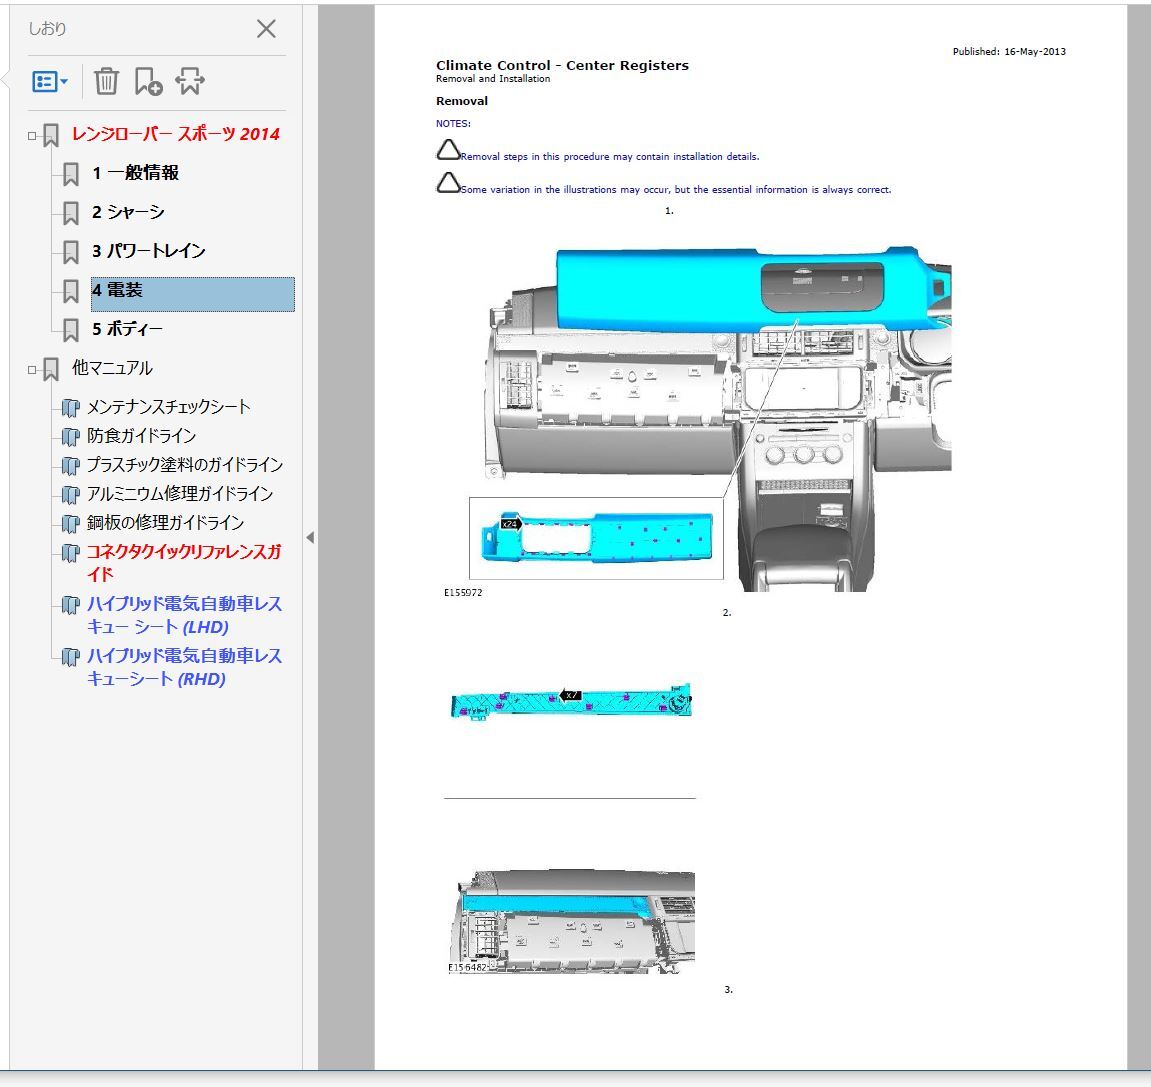Open the 他マニュアル bookmark
The image size is (1151, 1087).
(x=112, y=368)
